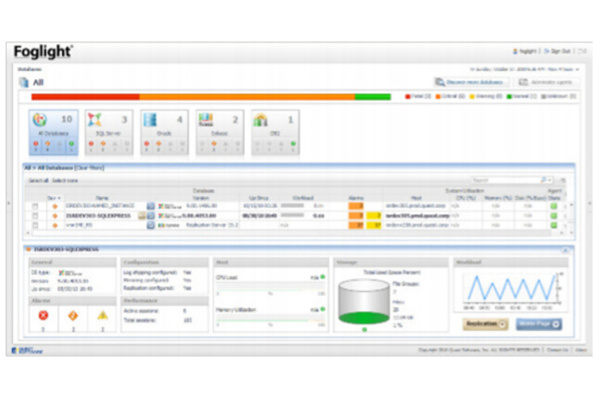Click orange alarm count in first row
The image size is (600, 400).
point(356,206)
